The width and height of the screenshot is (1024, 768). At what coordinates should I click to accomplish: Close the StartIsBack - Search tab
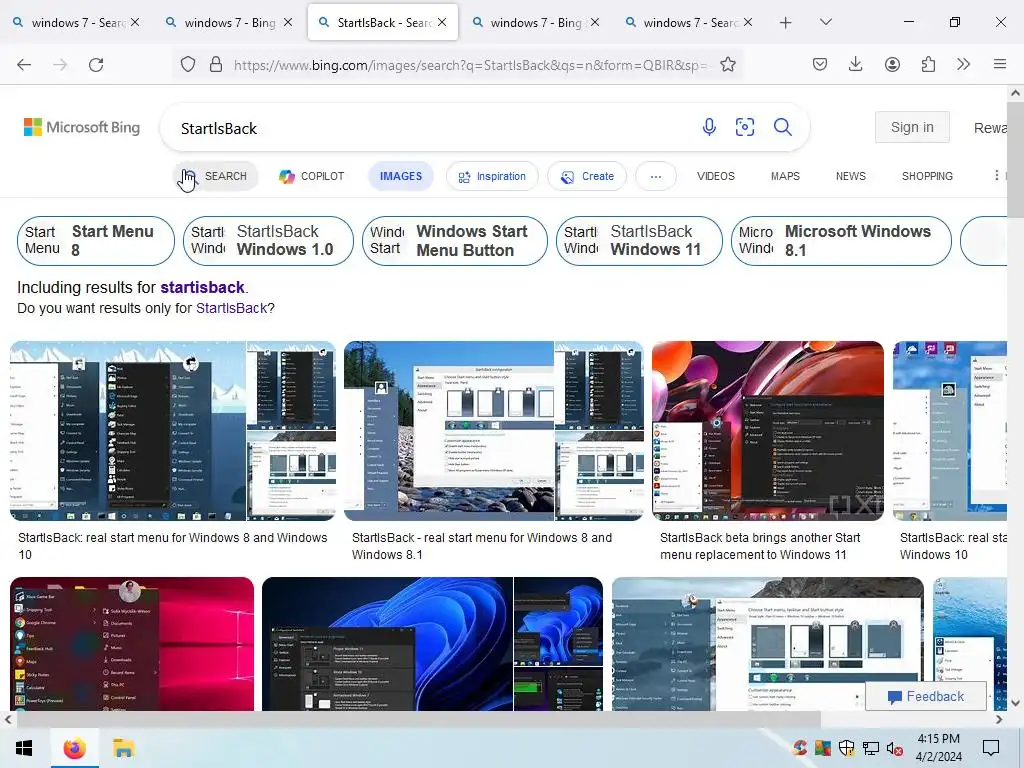pos(442,22)
